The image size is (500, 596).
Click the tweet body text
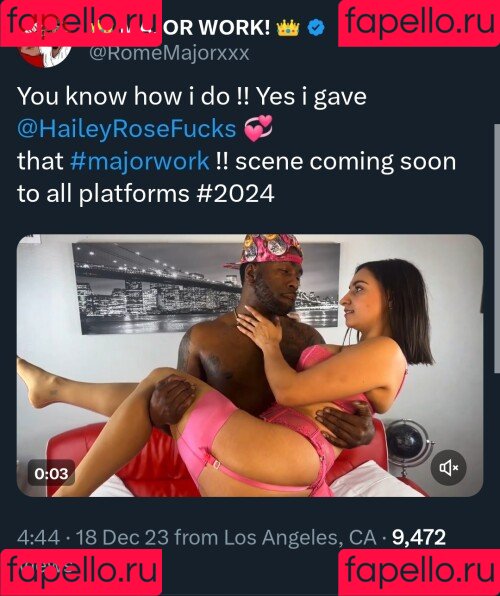pyautogui.click(x=237, y=145)
